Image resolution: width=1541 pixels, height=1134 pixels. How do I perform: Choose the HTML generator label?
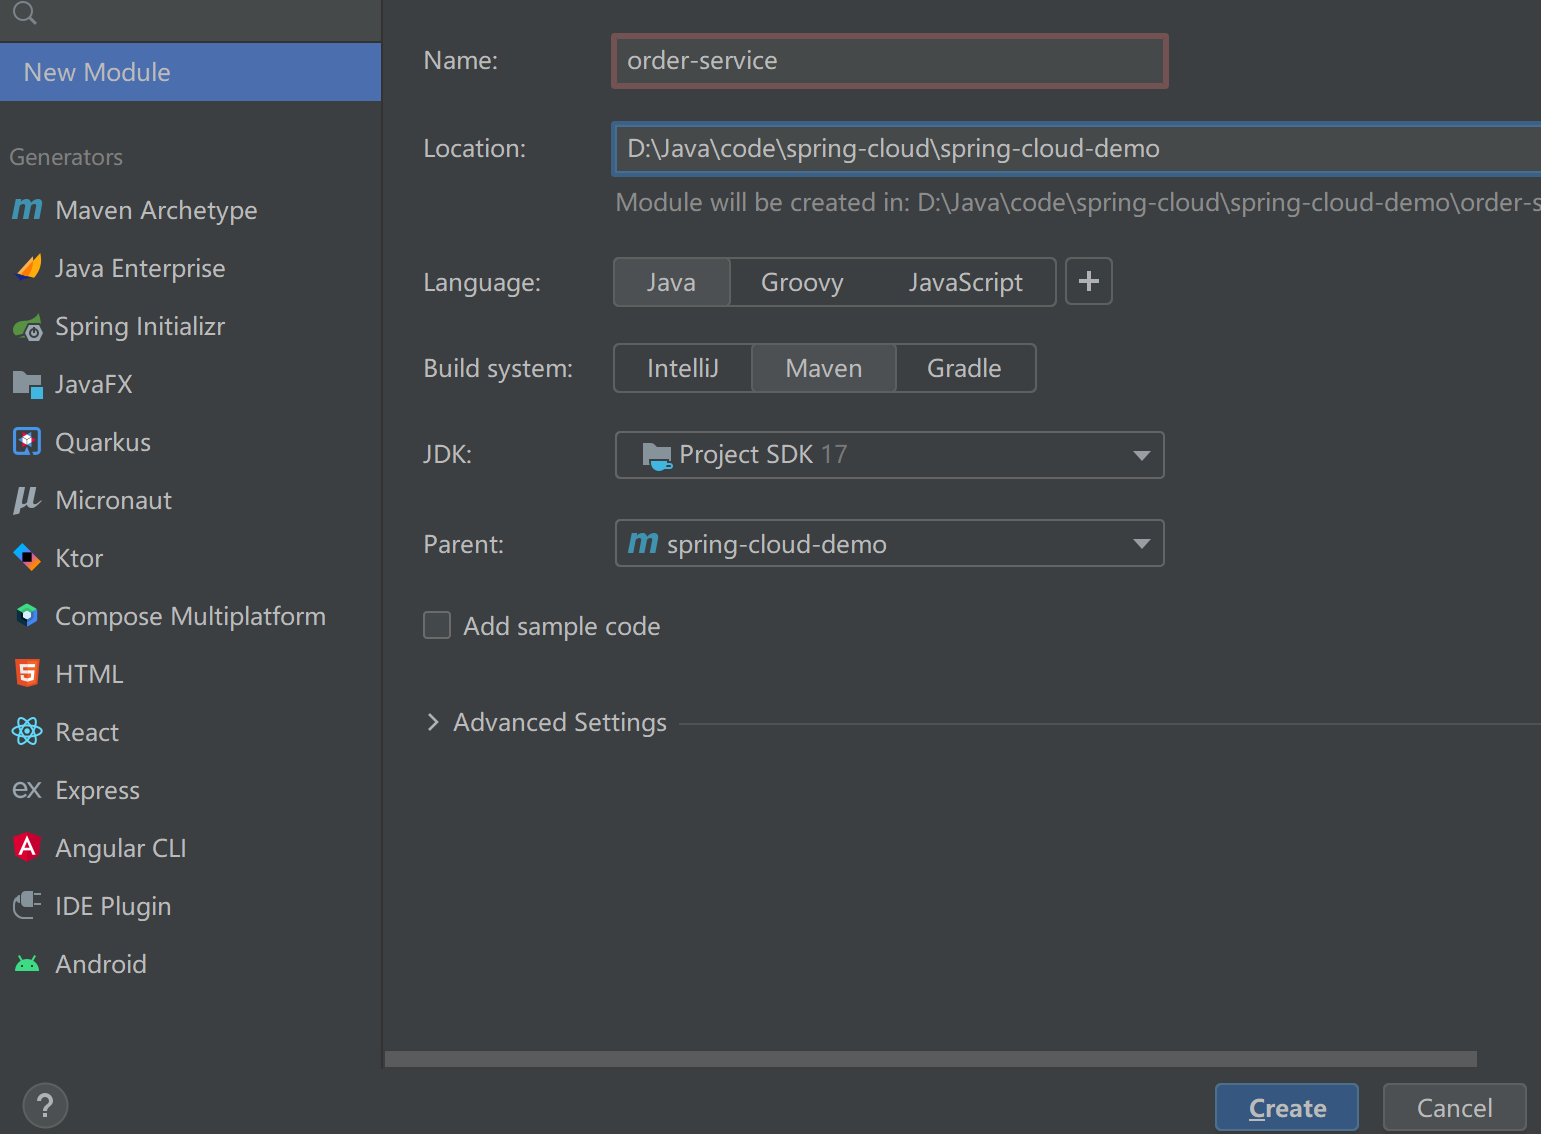(x=89, y=674)
